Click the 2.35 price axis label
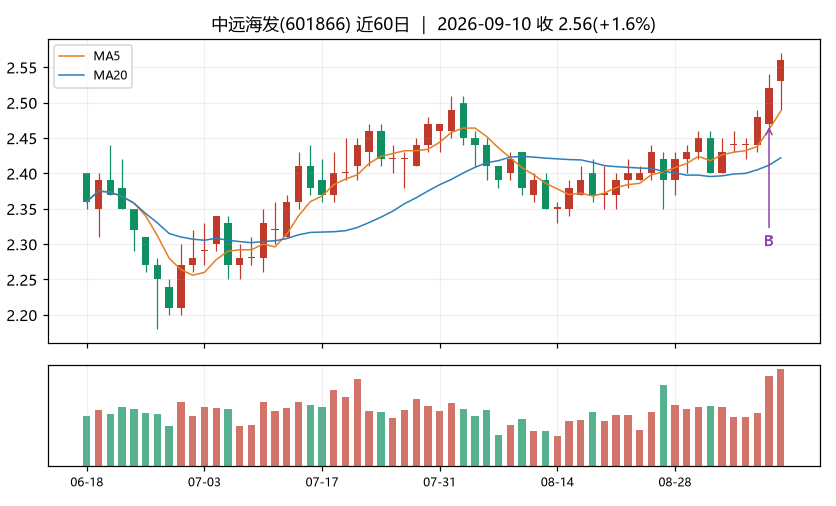836x506 pixels. point(21,210)
